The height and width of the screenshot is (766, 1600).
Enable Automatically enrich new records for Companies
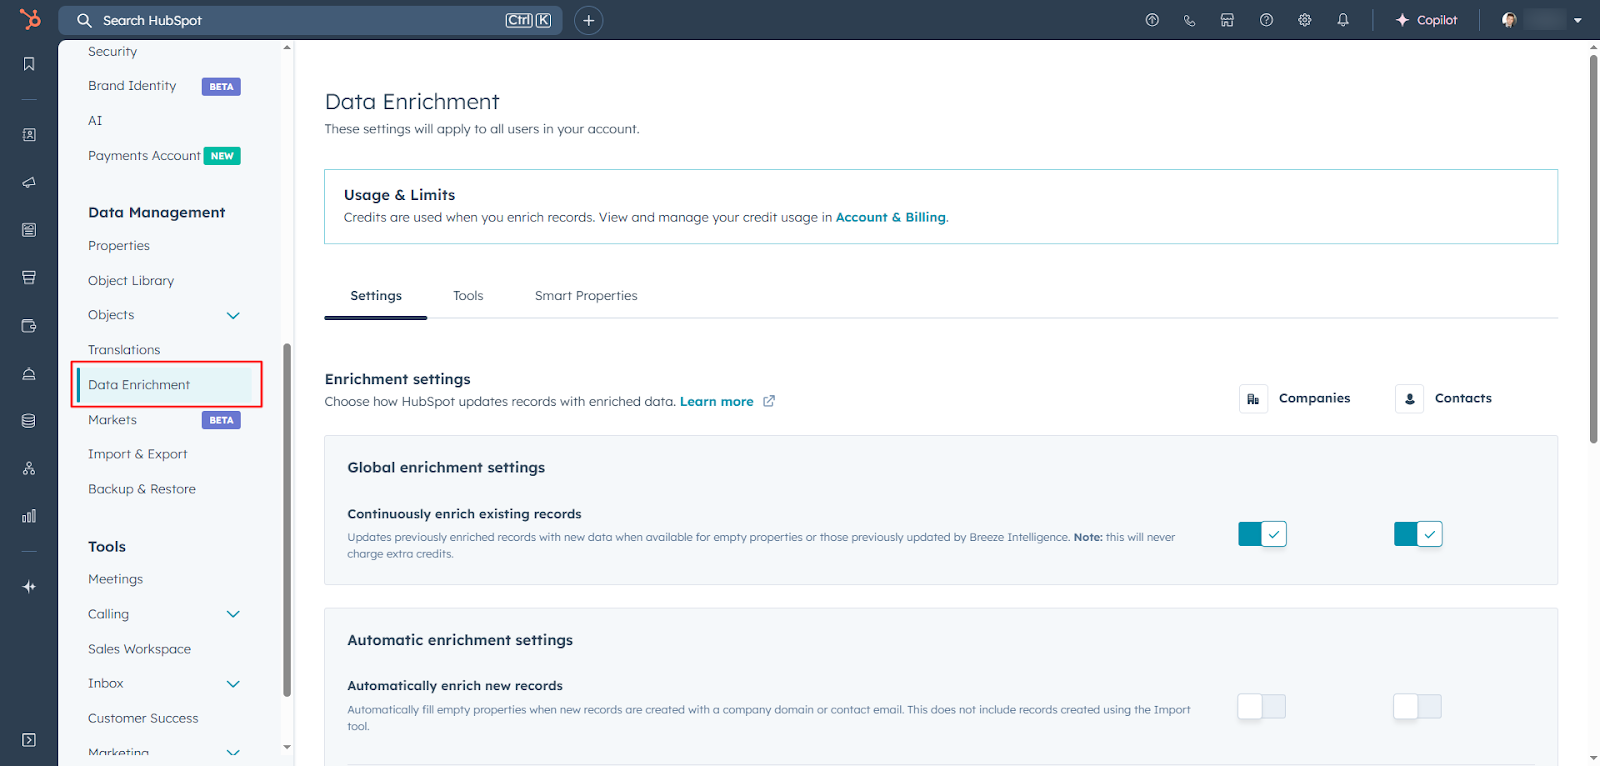[x=1262, y=707]
